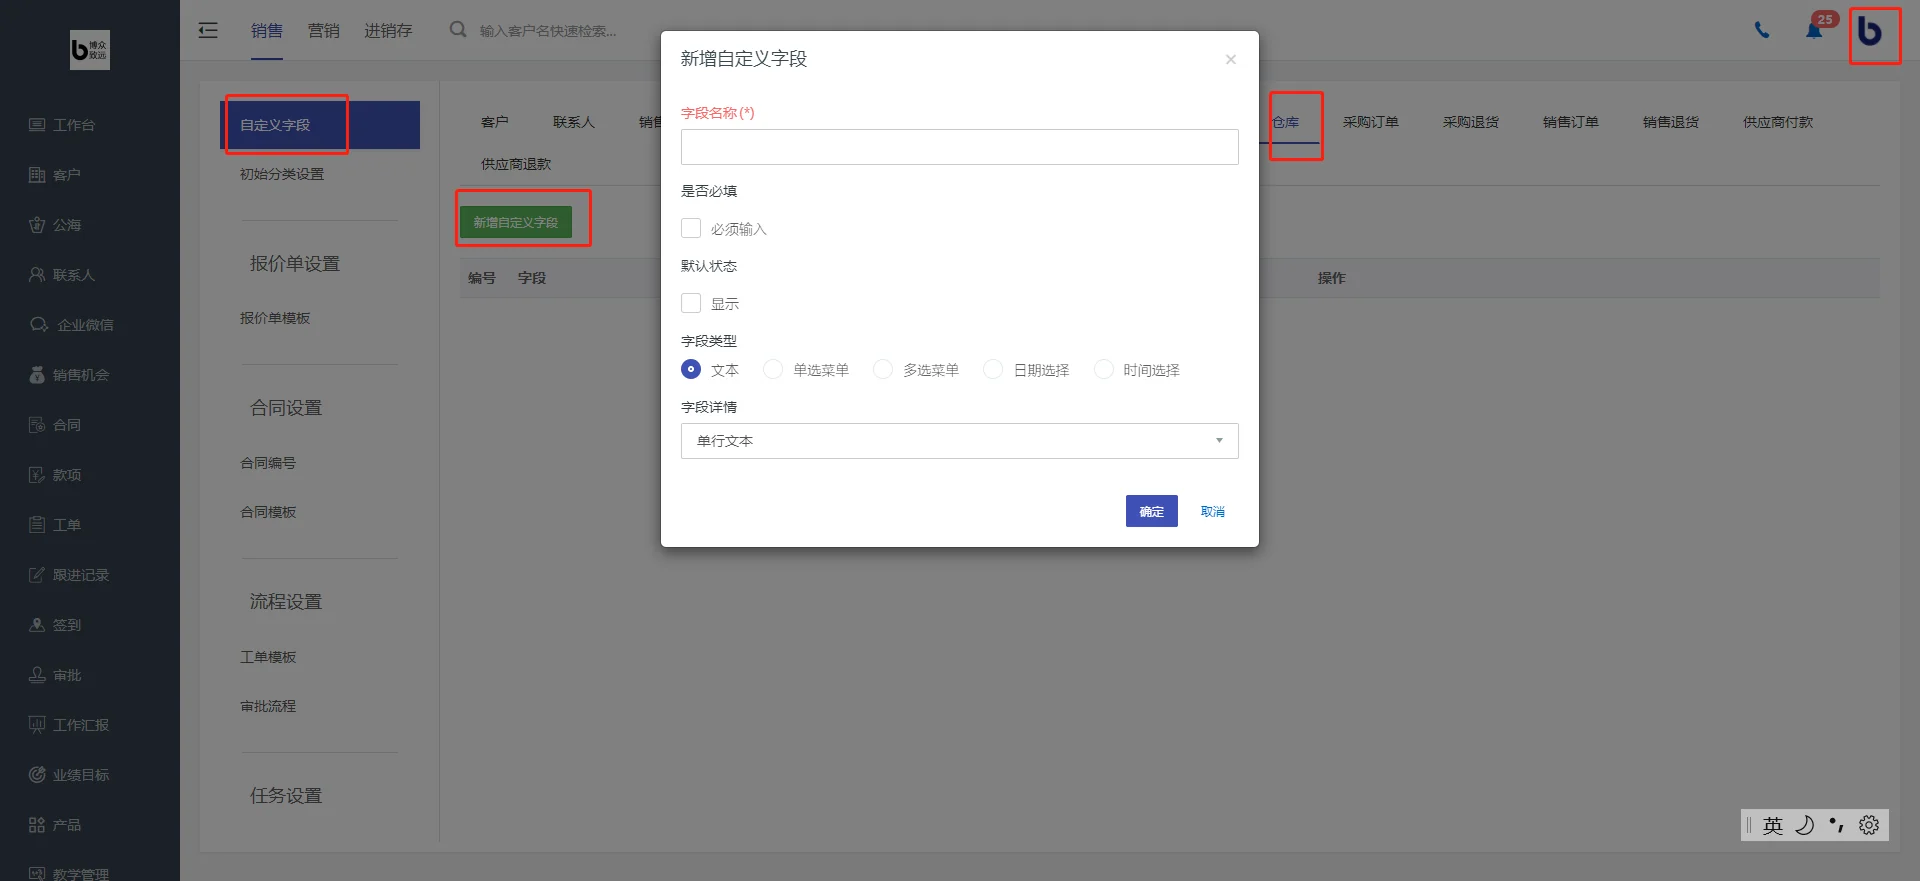Select the 销售订单 tab
The height and width of the screenshot is (881, 1920).
click(1571, 122)
